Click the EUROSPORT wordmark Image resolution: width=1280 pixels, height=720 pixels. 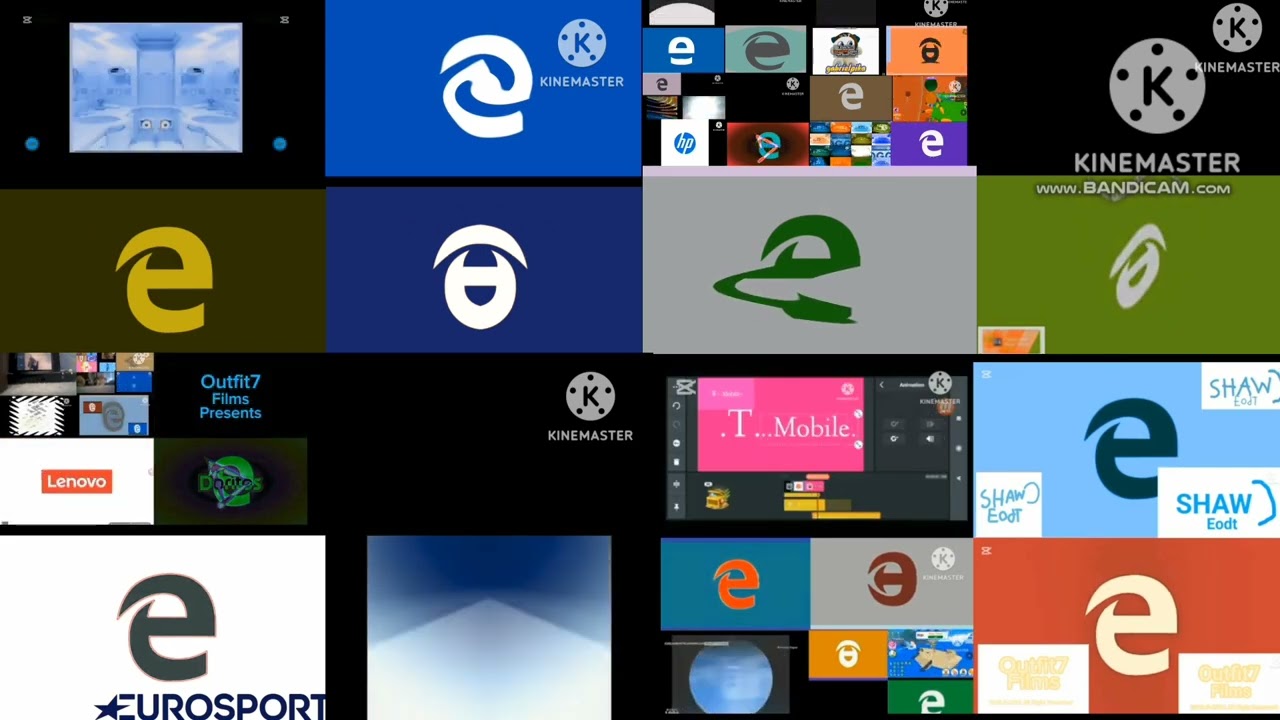[210, 706]
